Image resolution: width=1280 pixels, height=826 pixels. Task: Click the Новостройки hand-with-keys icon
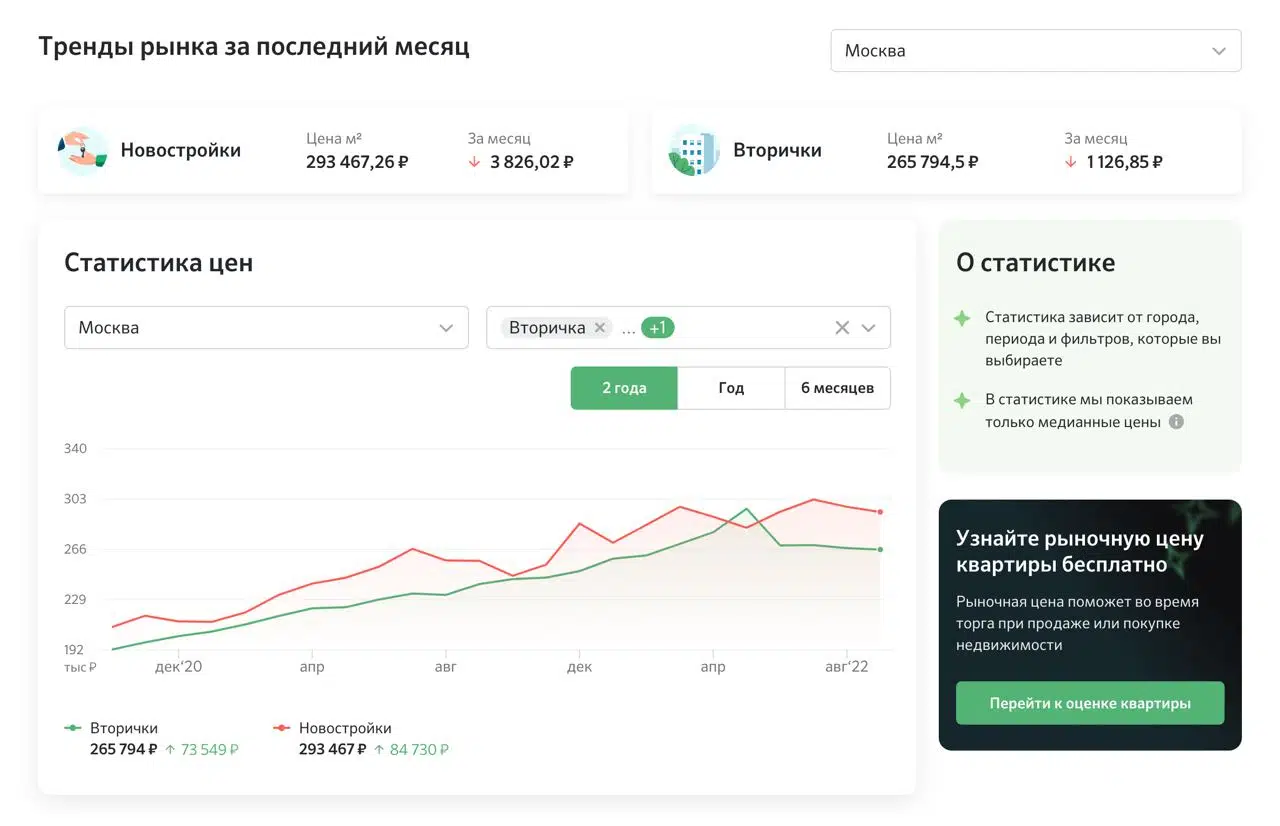(x=83, y=151)
